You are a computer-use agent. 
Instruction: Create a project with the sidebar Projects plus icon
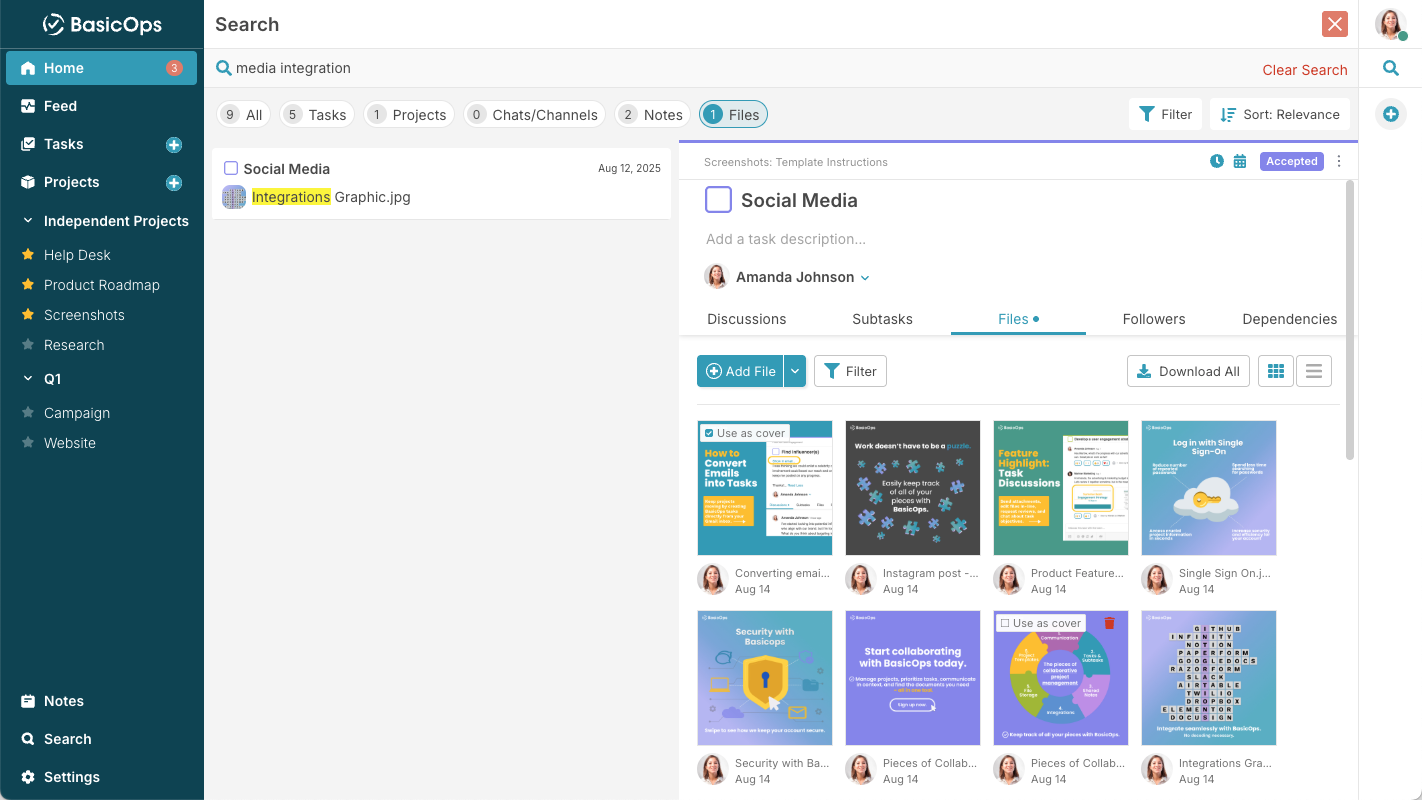174,183
